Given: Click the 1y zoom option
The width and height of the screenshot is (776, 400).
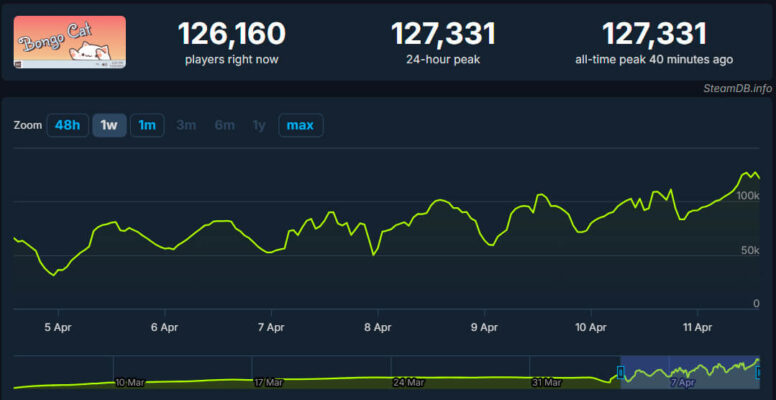Looking at the screenshot, I should click(x=259, y=125).
